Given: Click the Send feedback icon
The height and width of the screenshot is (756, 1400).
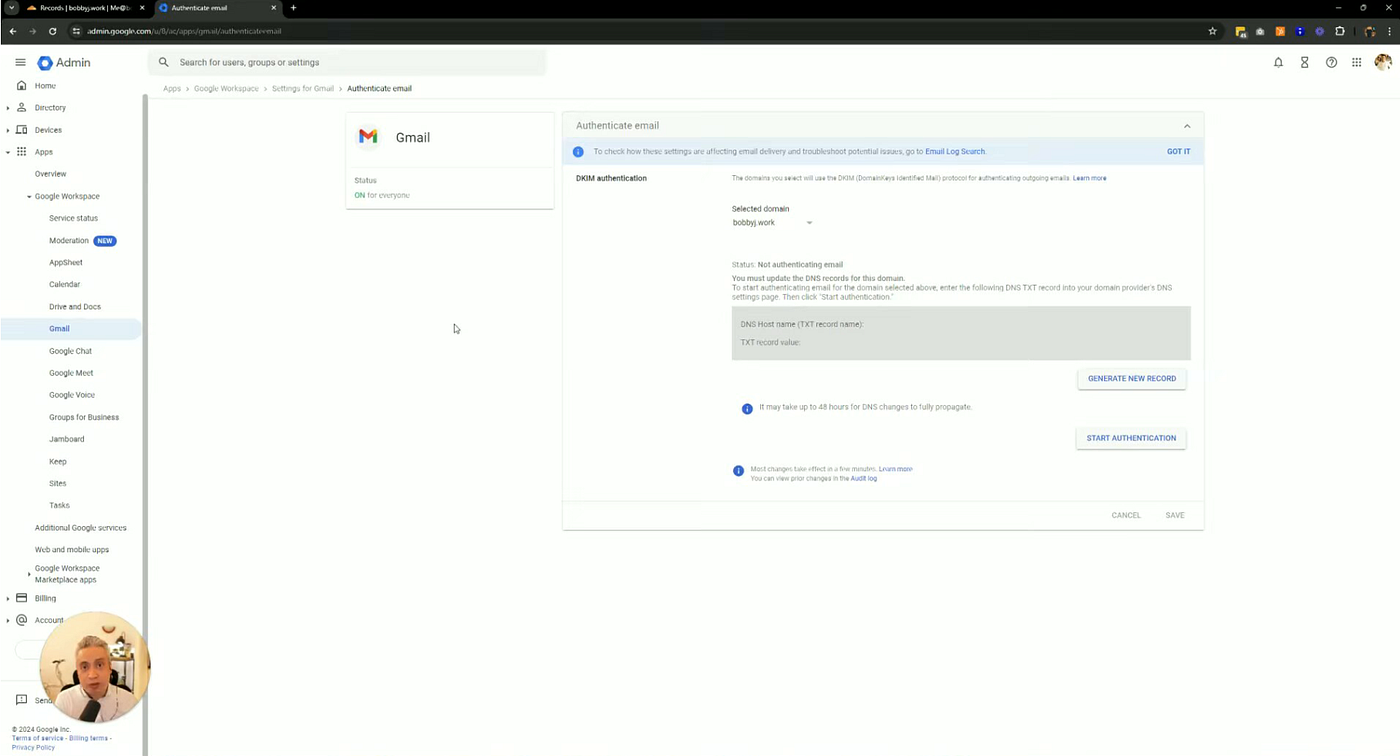Looking at the screenshot, I should coord(21,700).
